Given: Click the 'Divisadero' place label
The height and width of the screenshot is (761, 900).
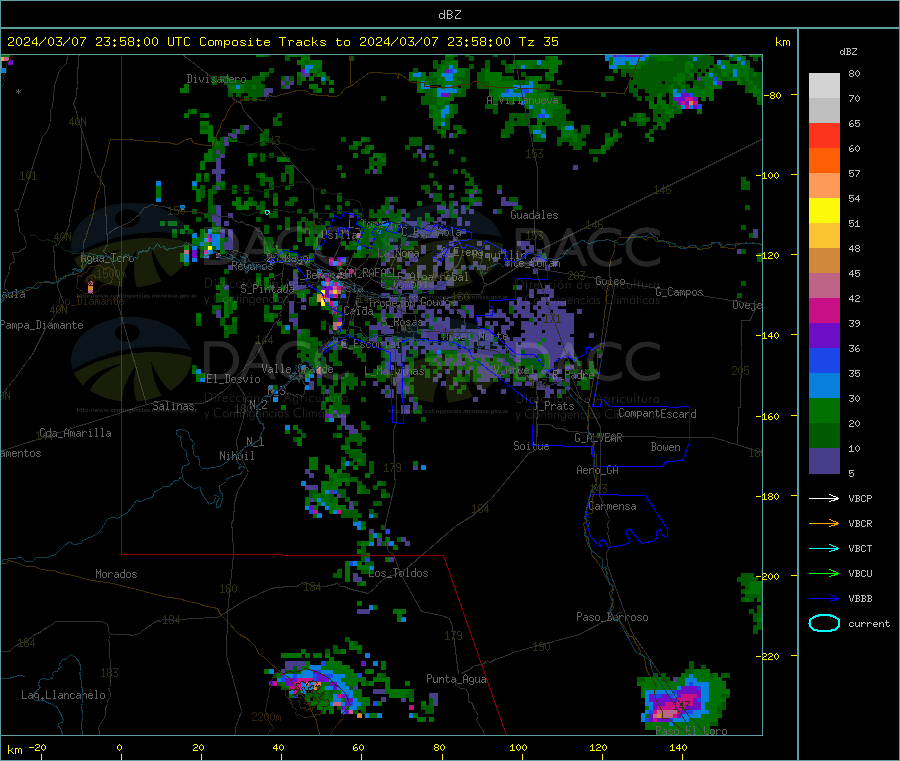Looking at the screenshot, I should [216, 79].
